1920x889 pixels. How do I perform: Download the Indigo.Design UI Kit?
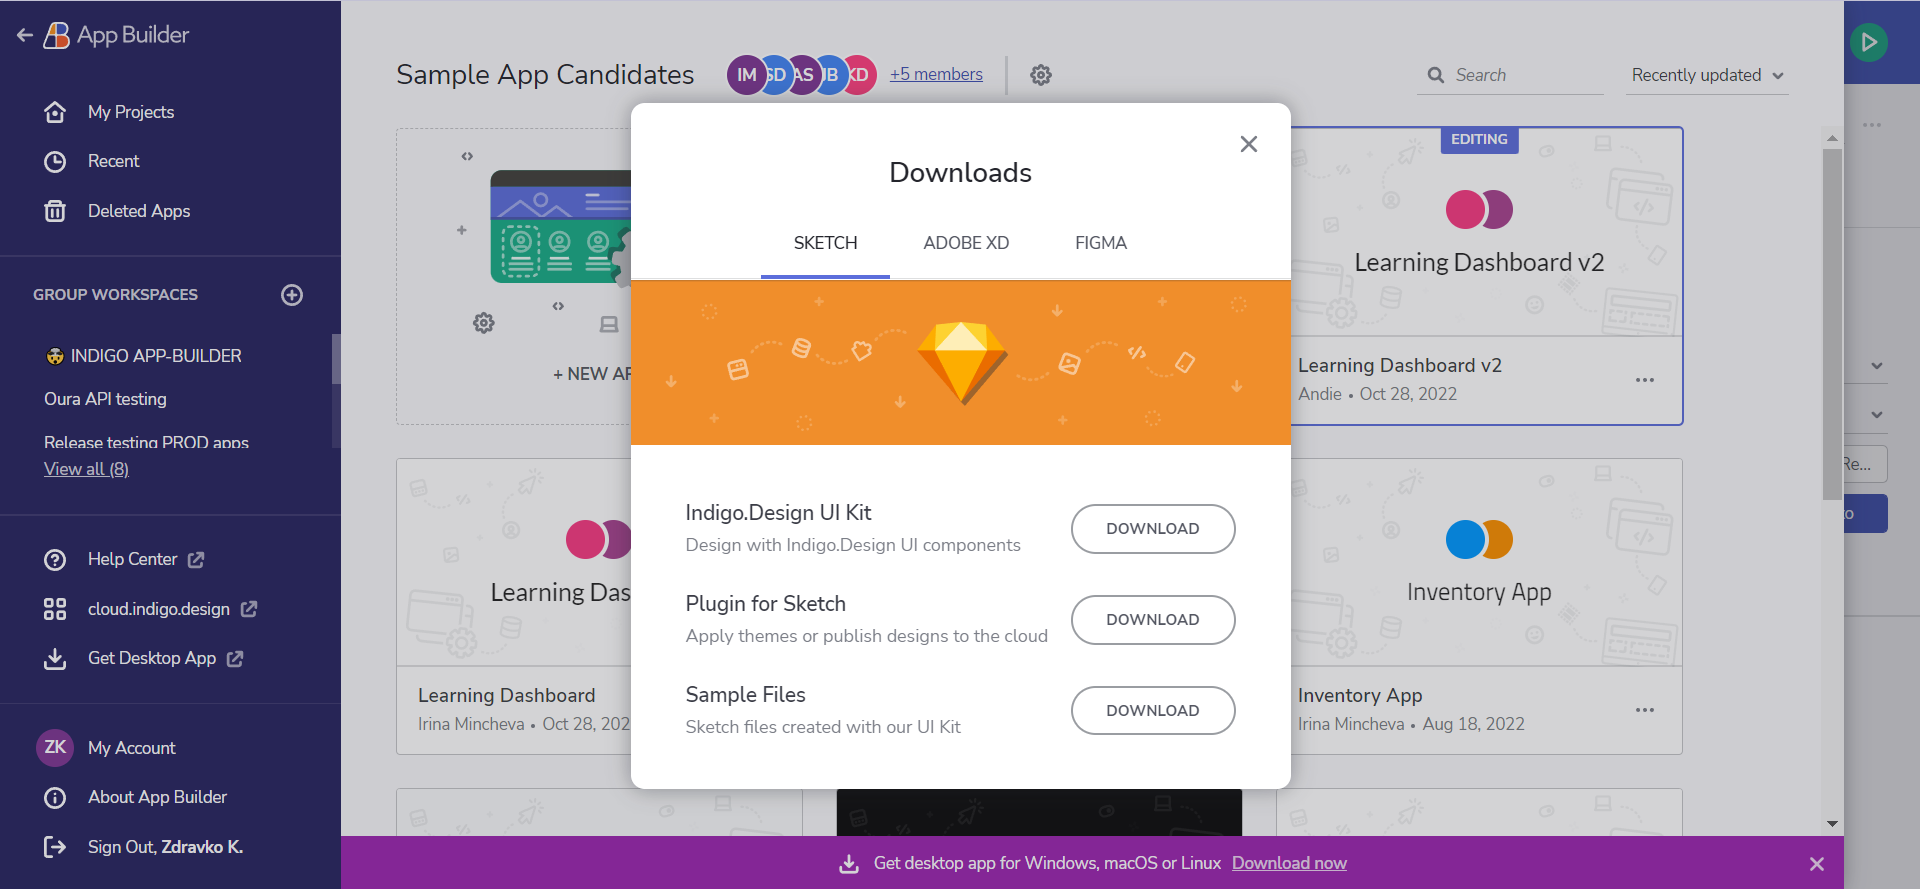click(1152, 529)
